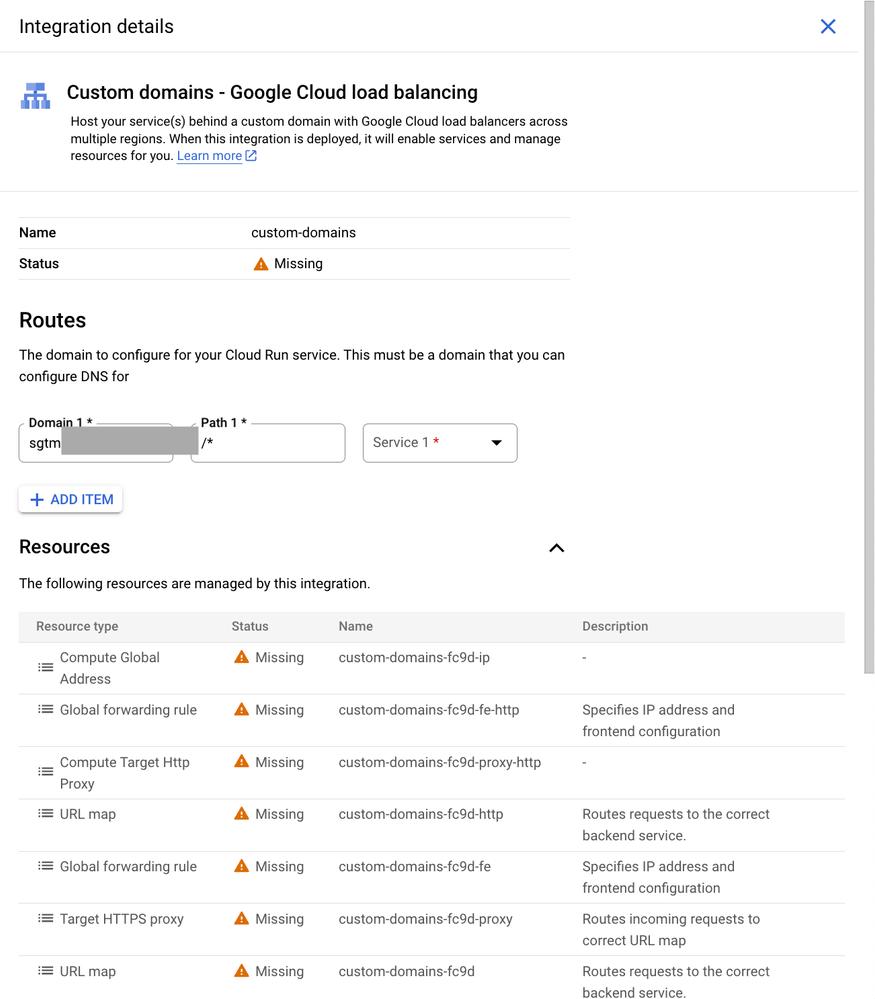Select the custom-domains-fc9d-http name
This screenshot has height=999, width=875.
coord(421,814)
